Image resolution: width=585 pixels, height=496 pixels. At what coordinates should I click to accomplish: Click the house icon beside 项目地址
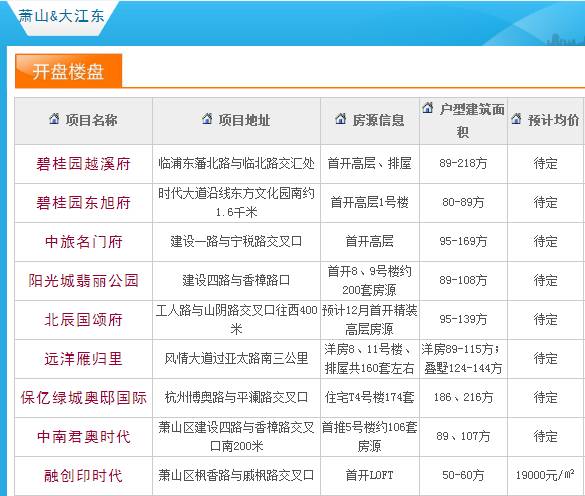pos(207,118)
